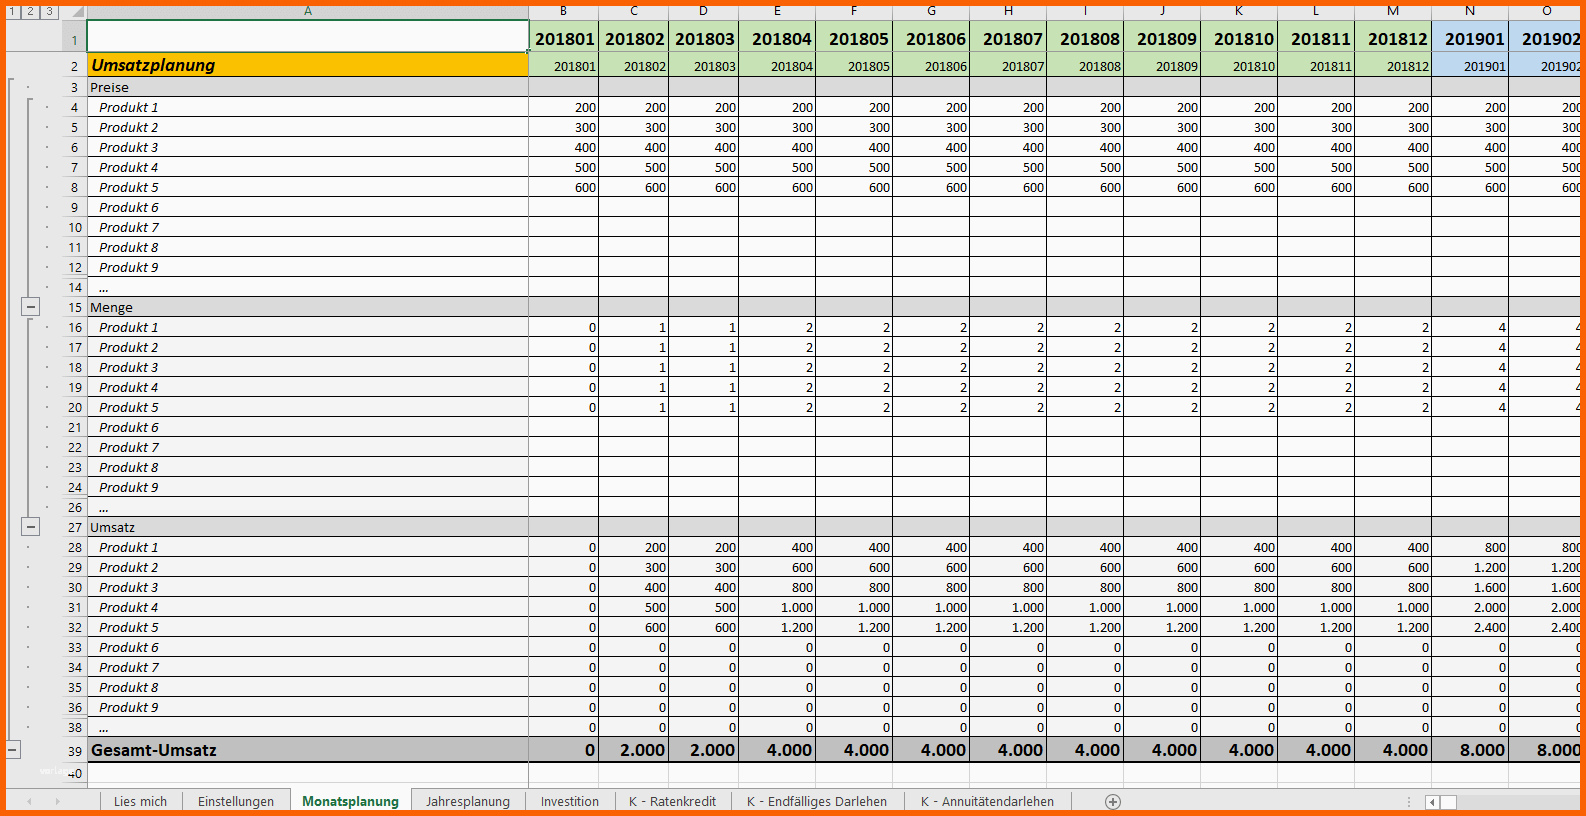Select column N header

click(x=1470, y=12)
